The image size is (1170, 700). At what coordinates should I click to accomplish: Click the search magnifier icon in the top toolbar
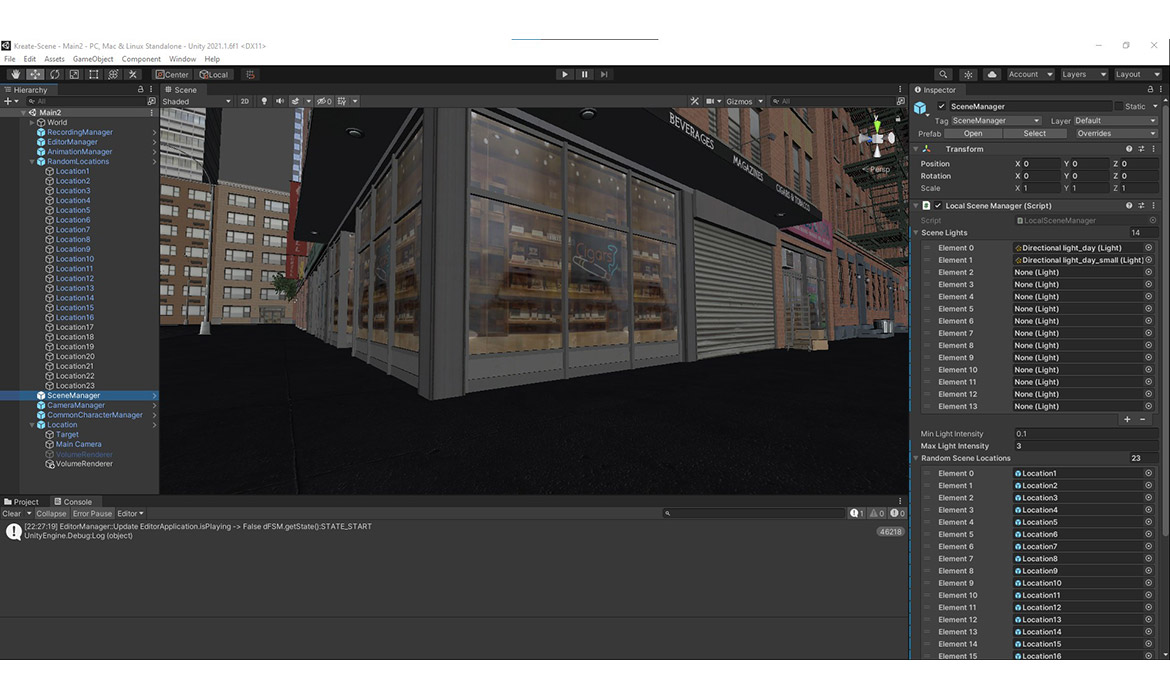943,74
